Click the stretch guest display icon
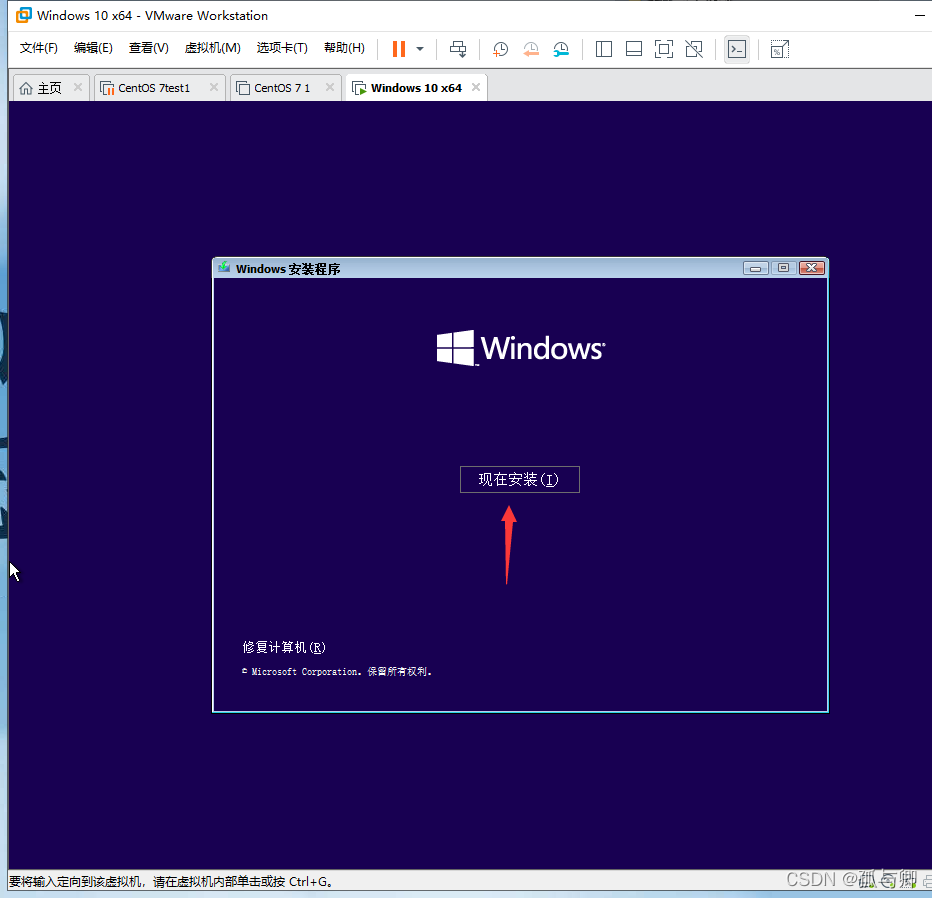This screenshot has width=932, height=898. (x=779, y=49)
